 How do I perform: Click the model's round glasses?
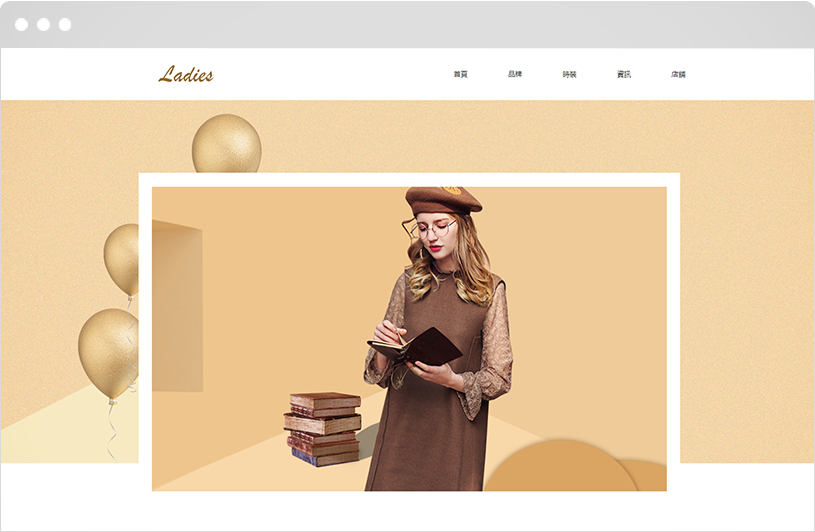pyautogui.click(x=436, y=229)
